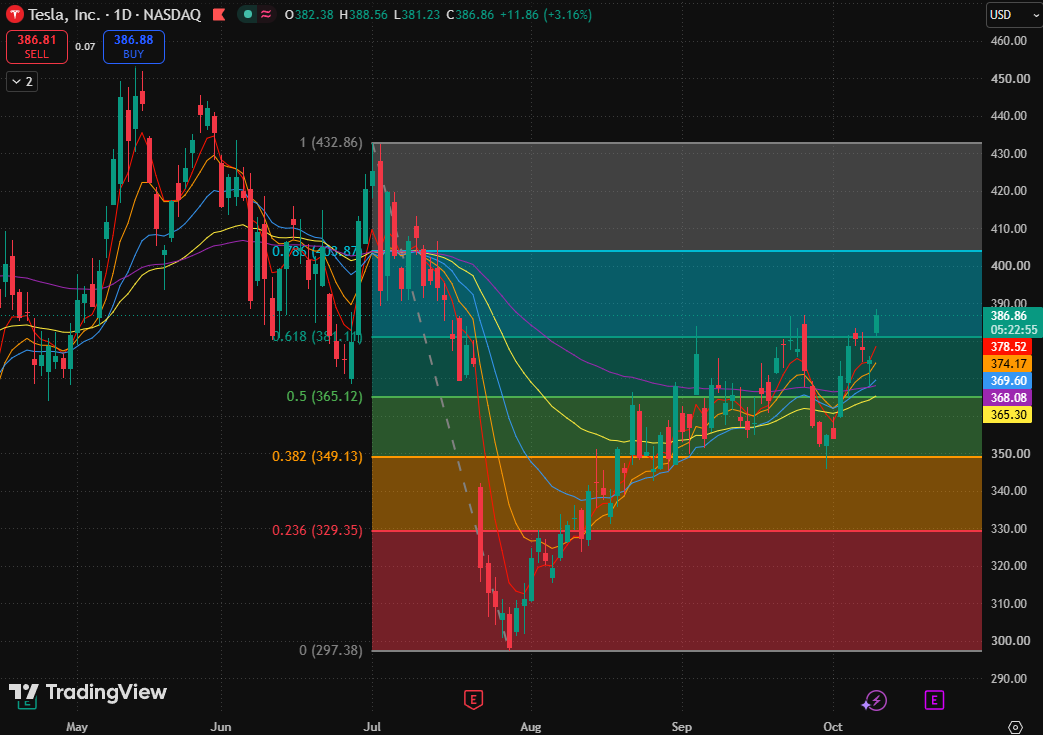Click the 05:22:55 bar countdown timer
This screenshot has width=1043, height=735.
1013,330
